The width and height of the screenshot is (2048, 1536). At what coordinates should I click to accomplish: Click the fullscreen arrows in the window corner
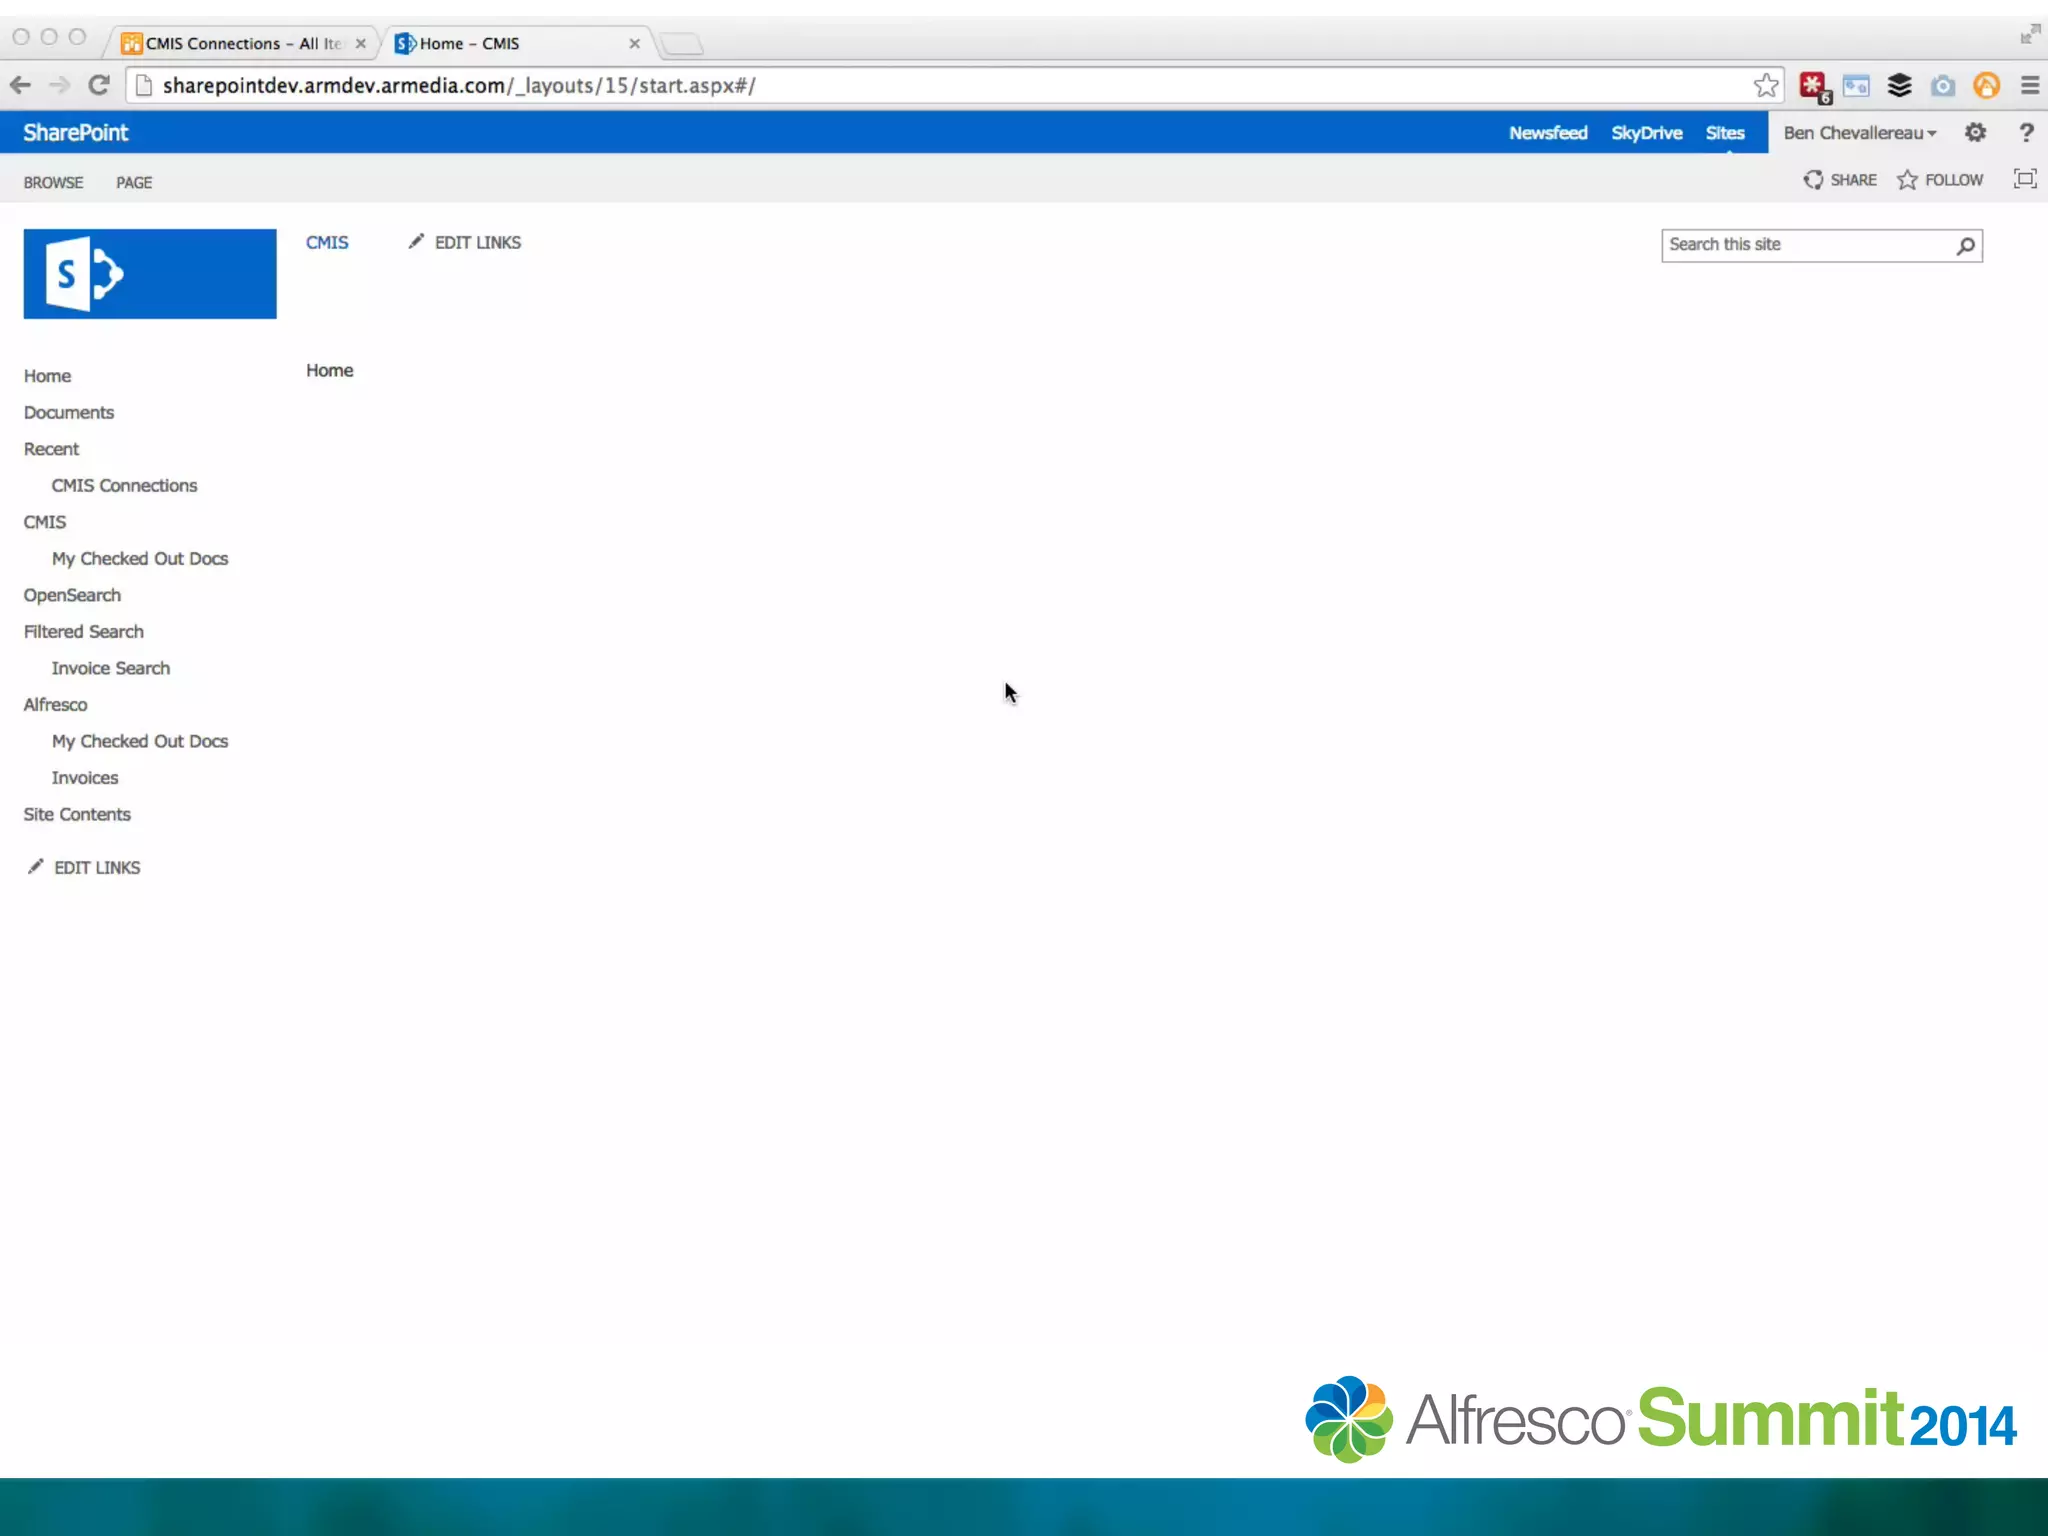[2029, 35]
